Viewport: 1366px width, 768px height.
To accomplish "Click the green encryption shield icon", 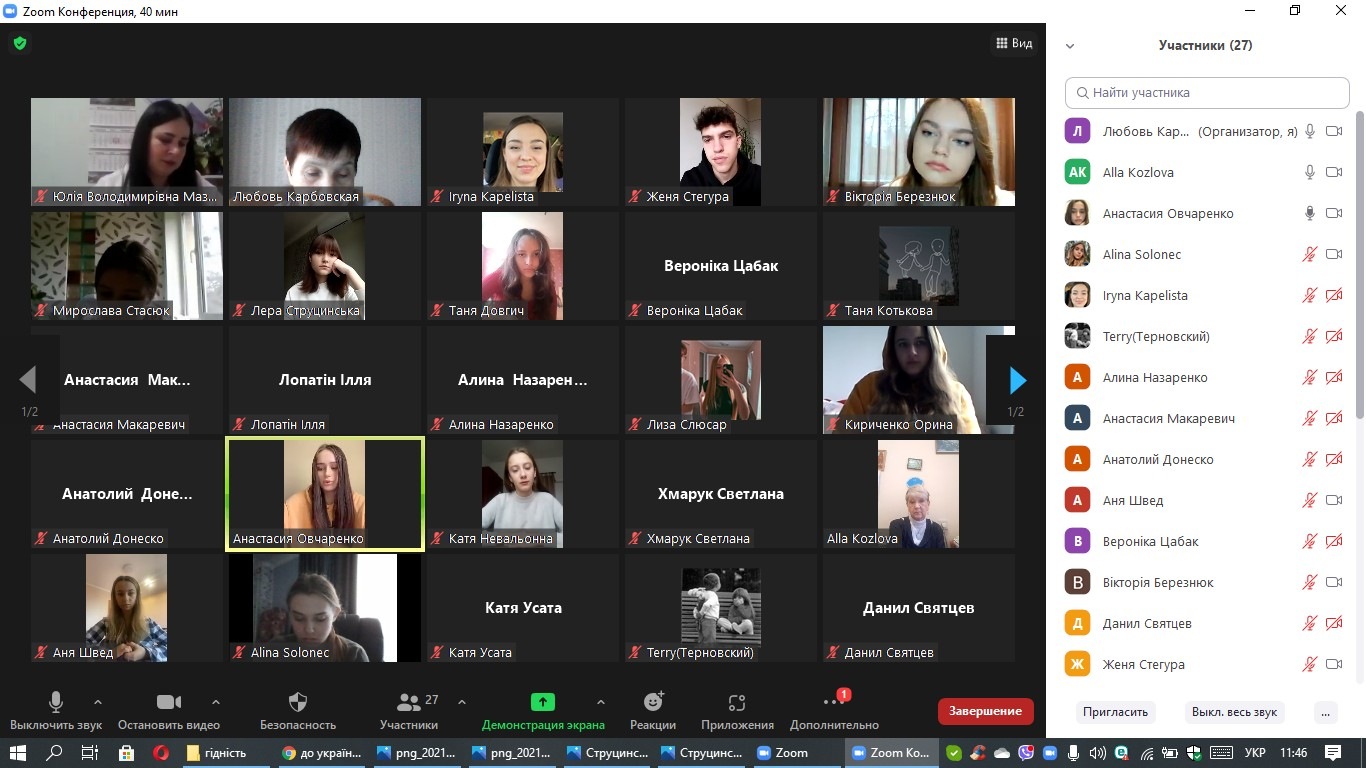I will point(19,43).
